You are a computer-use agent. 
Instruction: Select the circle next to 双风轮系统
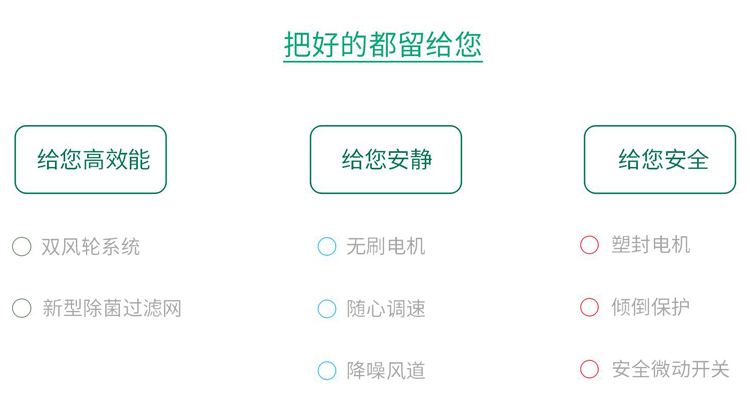pyautogui.click(x=22, y=247)
